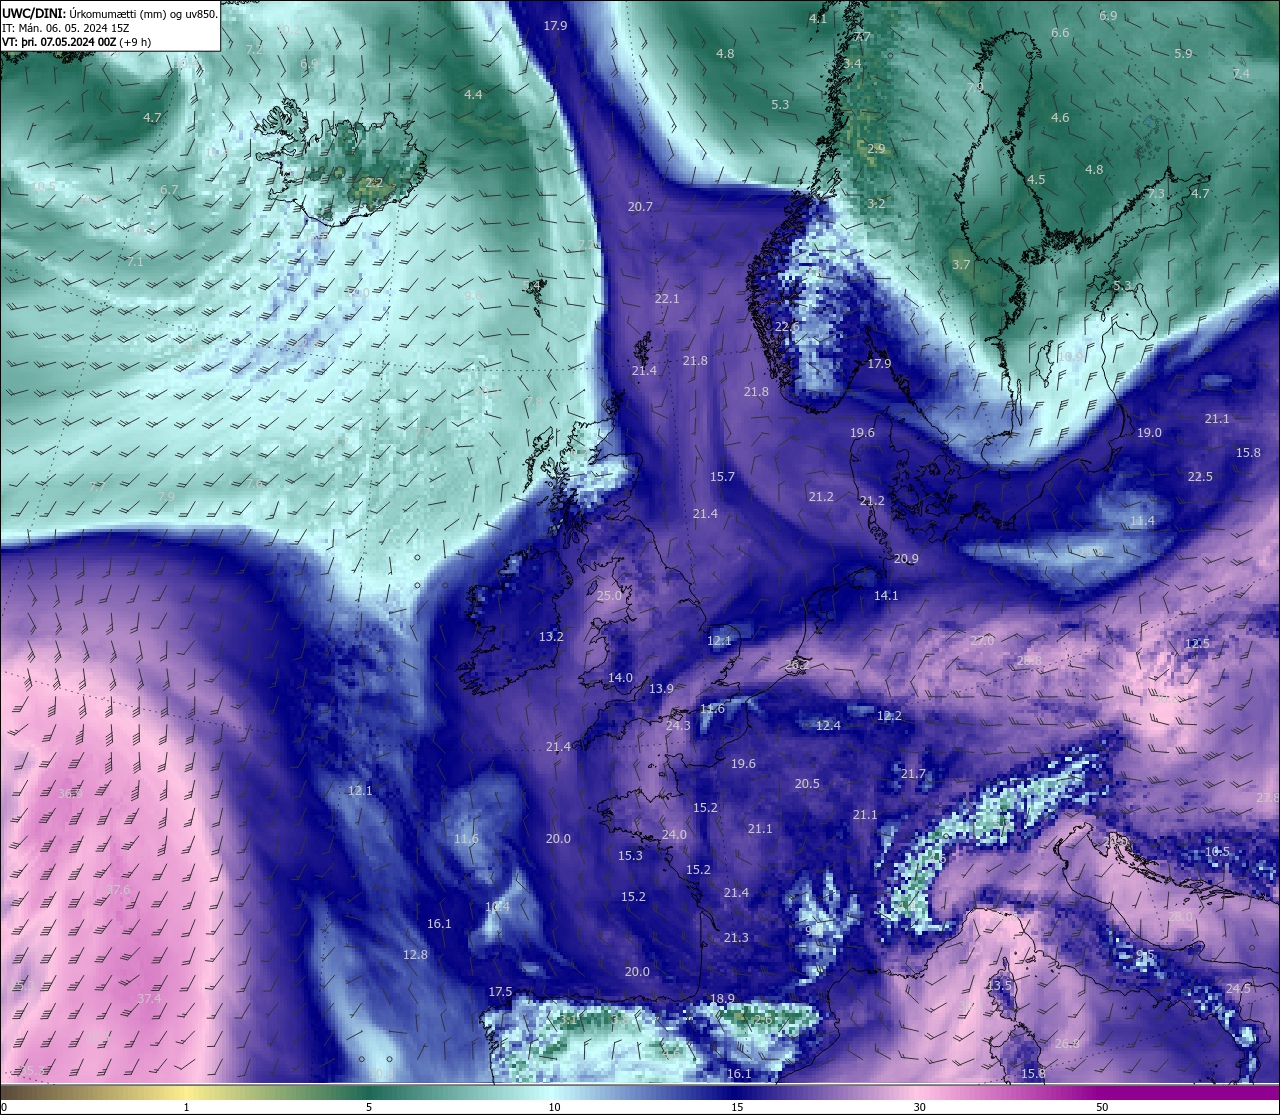Click the 12.5 value over eastern Europe
1280x1115 pixels.
[1197, 644]
